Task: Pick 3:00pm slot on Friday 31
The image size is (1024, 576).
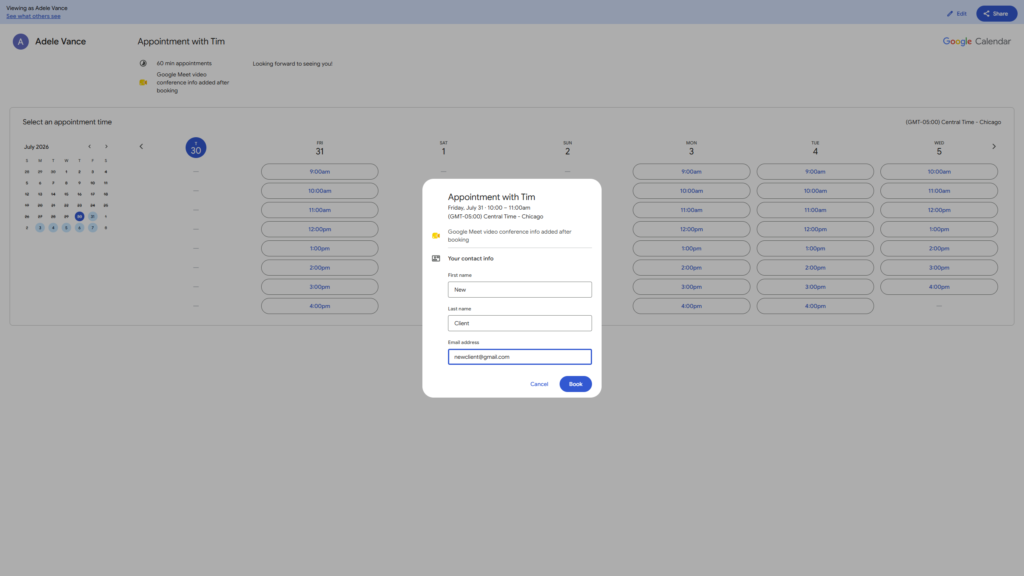Action: (319, 287)
